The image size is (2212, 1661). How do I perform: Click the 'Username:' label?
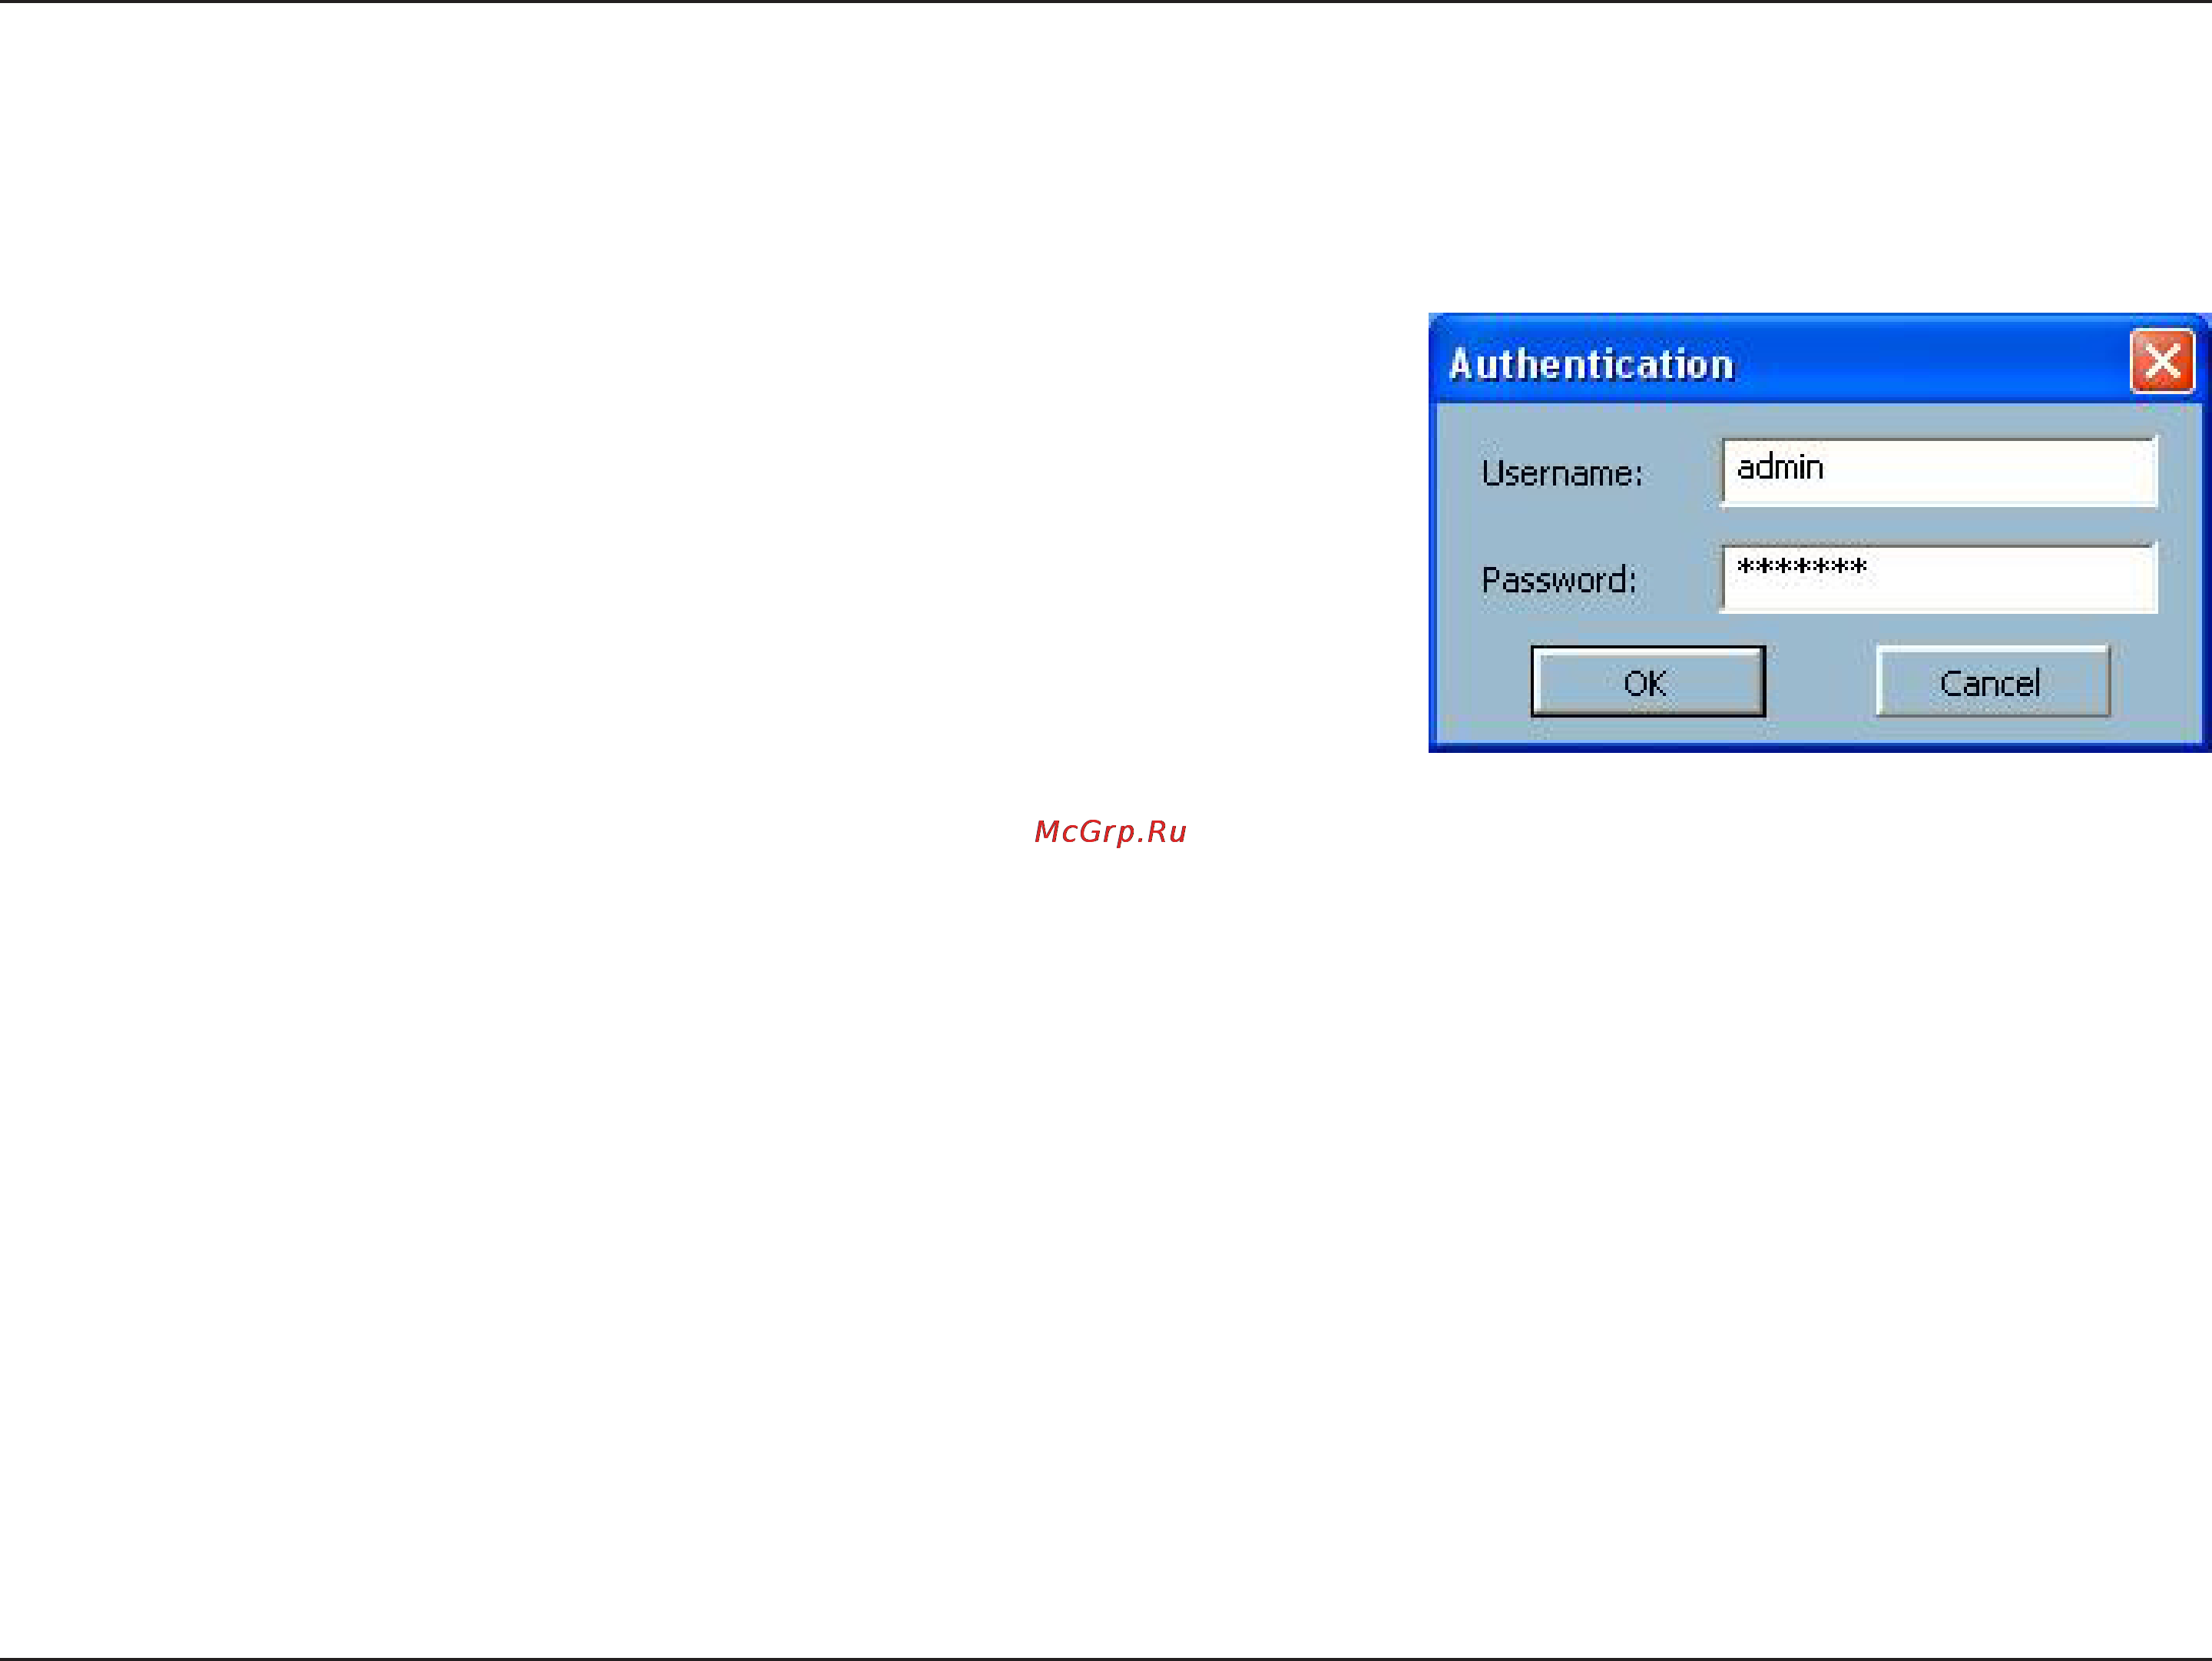point(1562,473)
